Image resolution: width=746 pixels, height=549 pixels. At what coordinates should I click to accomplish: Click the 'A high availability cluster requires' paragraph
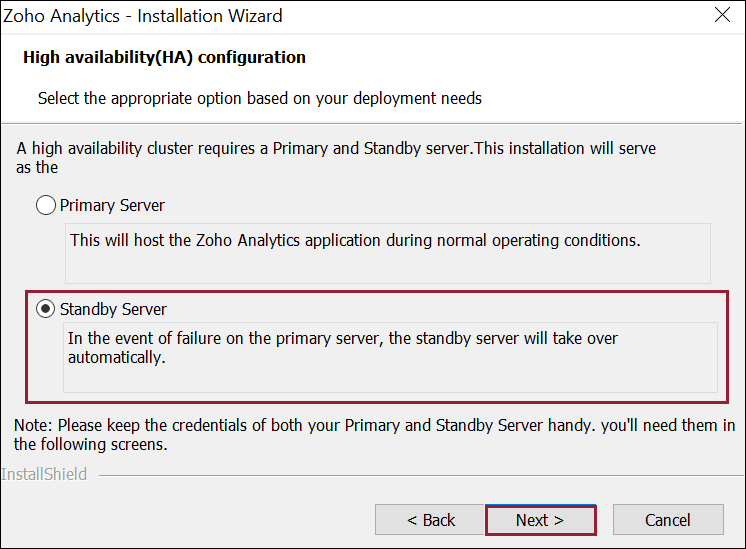[x=336, y=148]
